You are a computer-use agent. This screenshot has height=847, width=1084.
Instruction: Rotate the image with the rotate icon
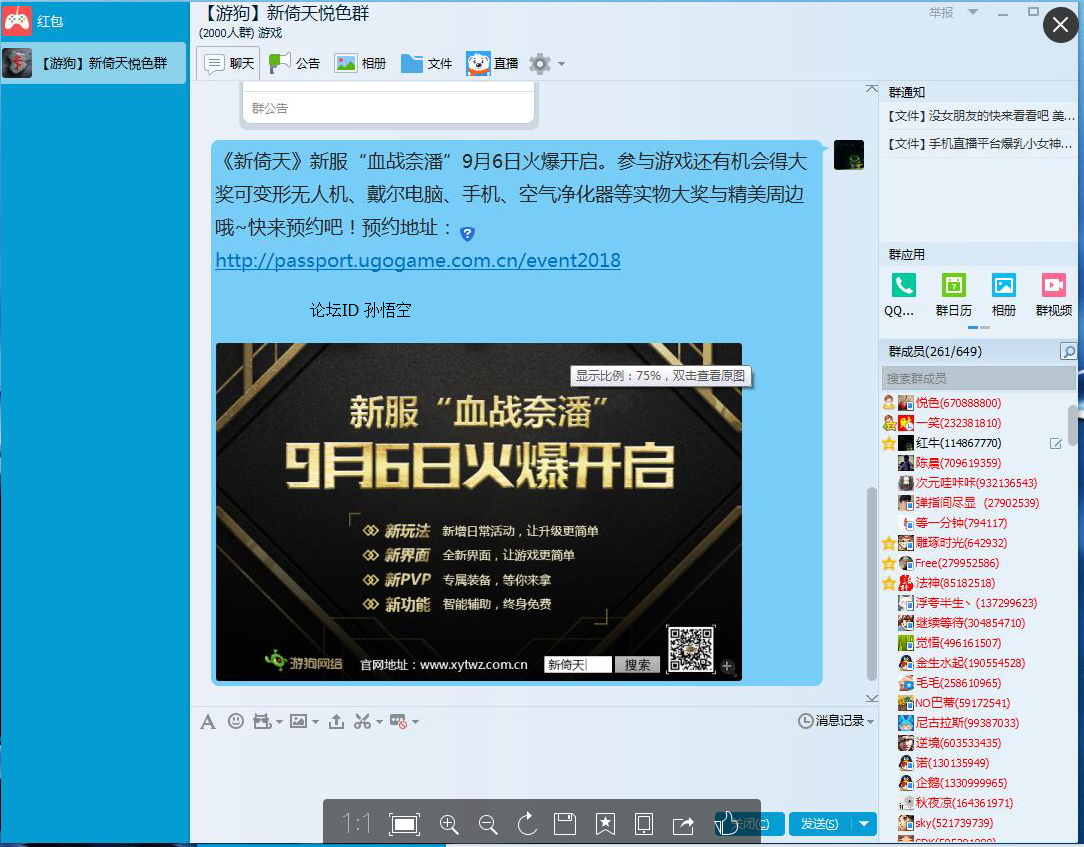[527, 823]
